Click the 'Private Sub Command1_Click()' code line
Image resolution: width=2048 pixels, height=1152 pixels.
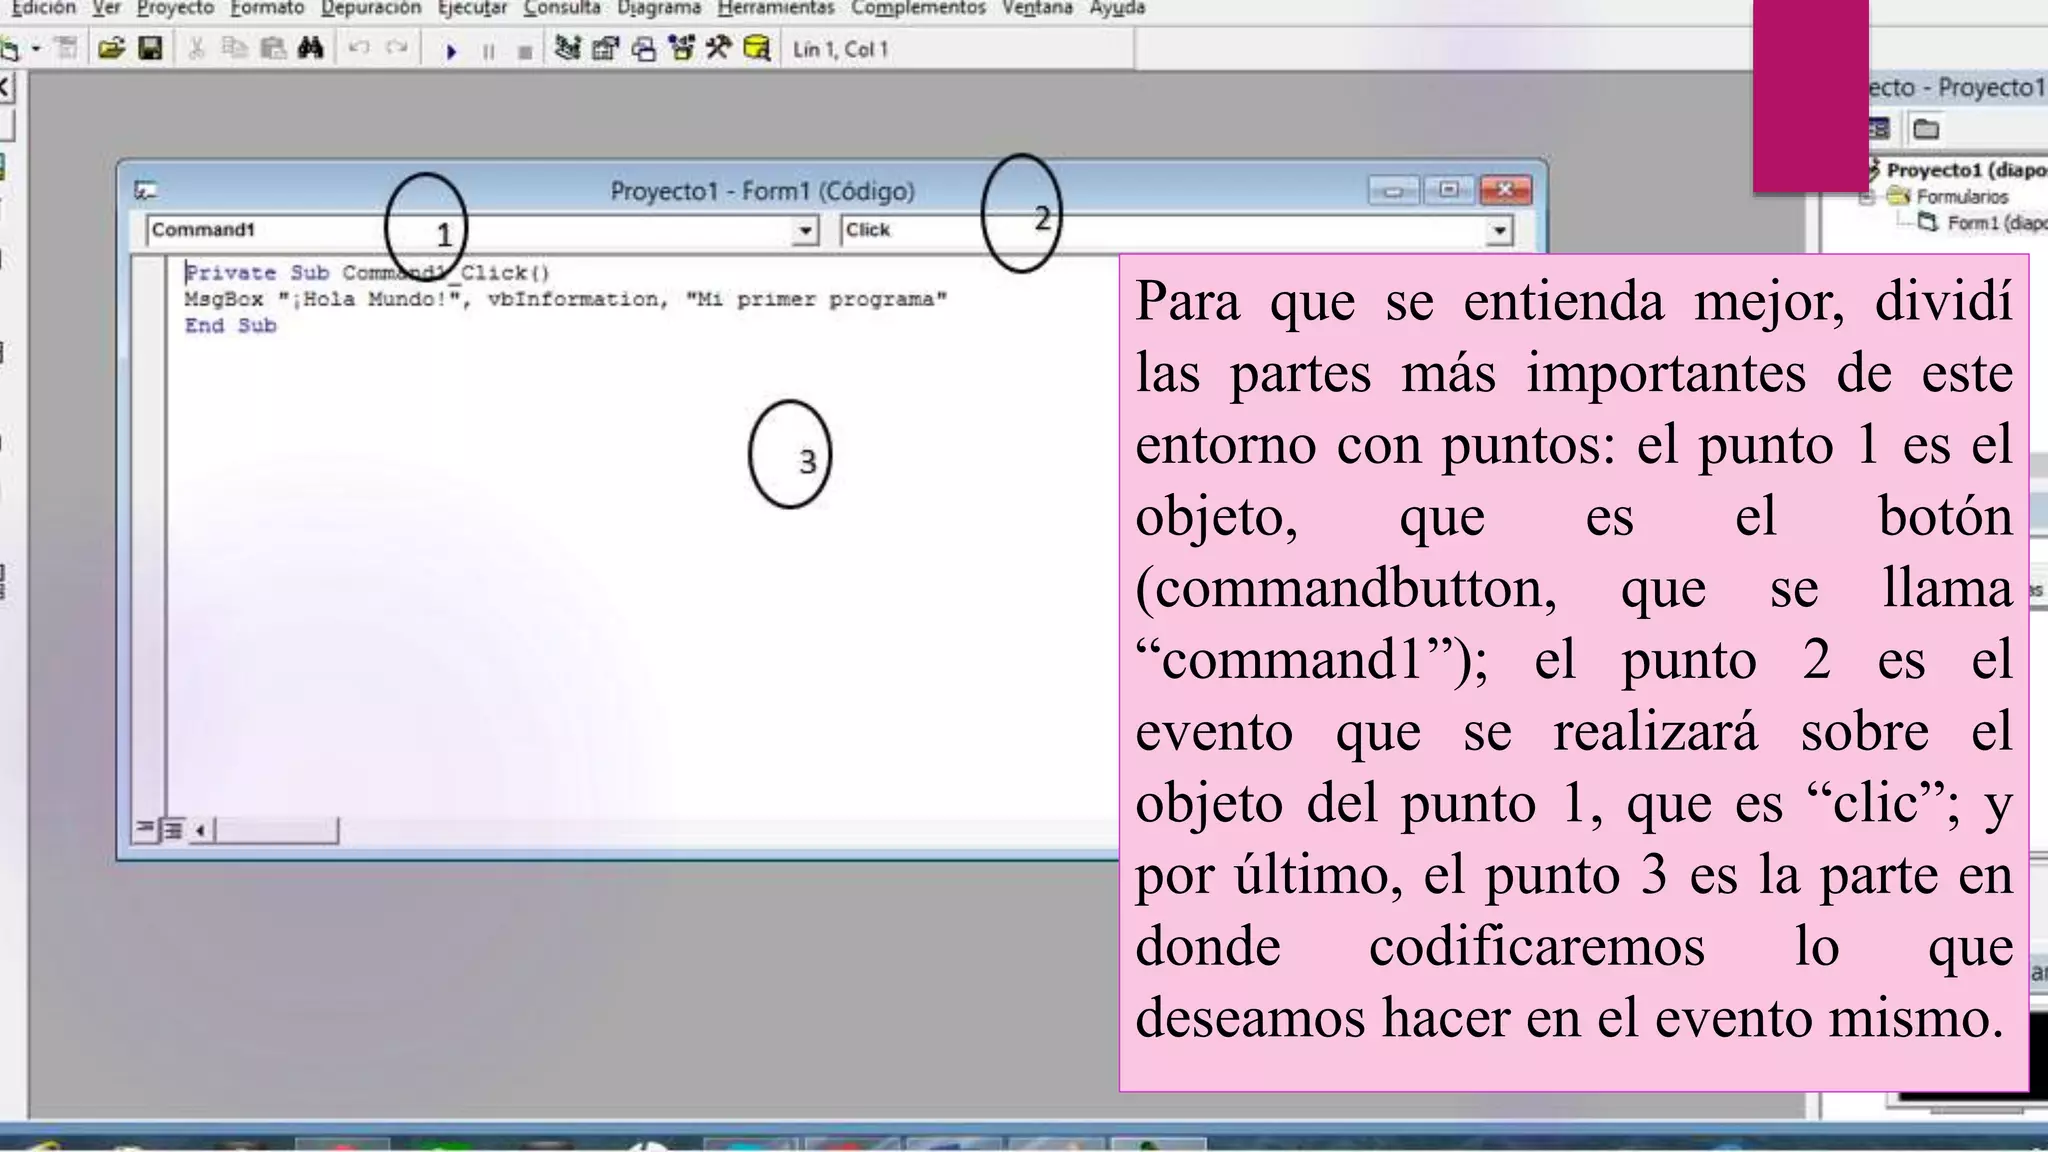(x=367, y=273)
